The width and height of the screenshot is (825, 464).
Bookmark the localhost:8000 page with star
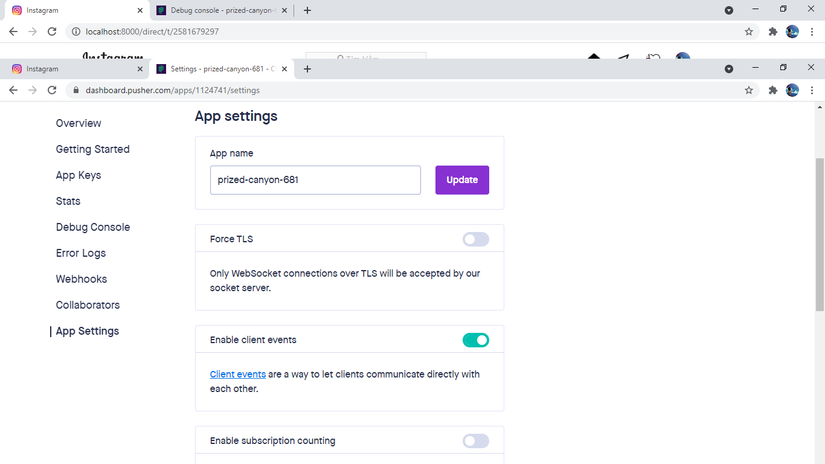(x=749, y=32)
